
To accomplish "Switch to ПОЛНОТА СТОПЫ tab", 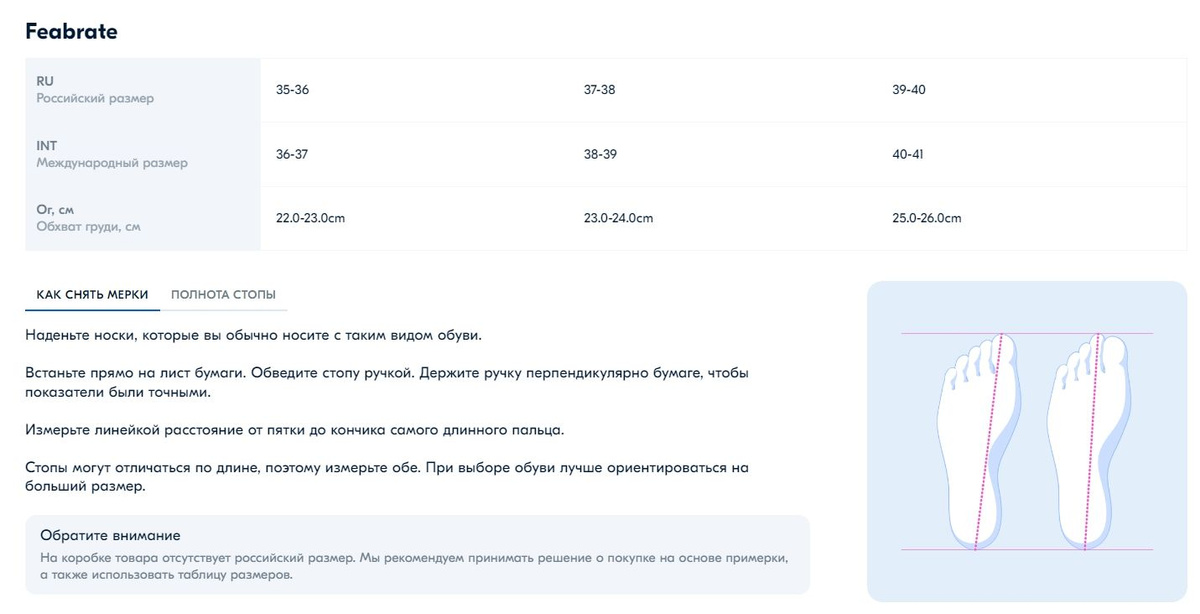I will [223, 295].
